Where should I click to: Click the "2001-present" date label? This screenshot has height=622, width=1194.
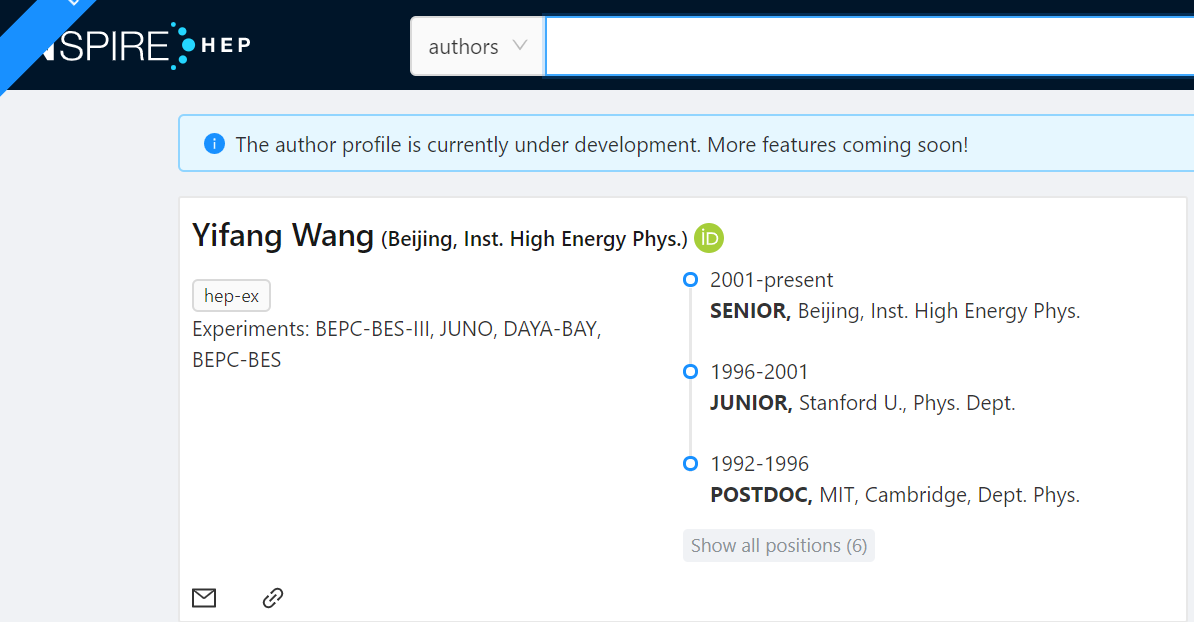point(771,279)
